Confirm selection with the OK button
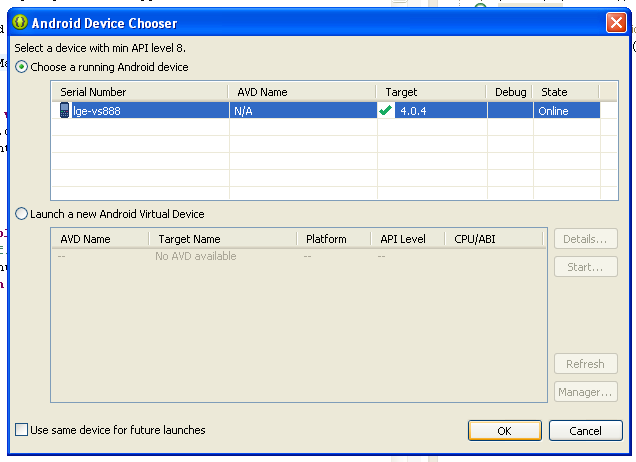Screen dimensions: 636x462 pos(505,430)
